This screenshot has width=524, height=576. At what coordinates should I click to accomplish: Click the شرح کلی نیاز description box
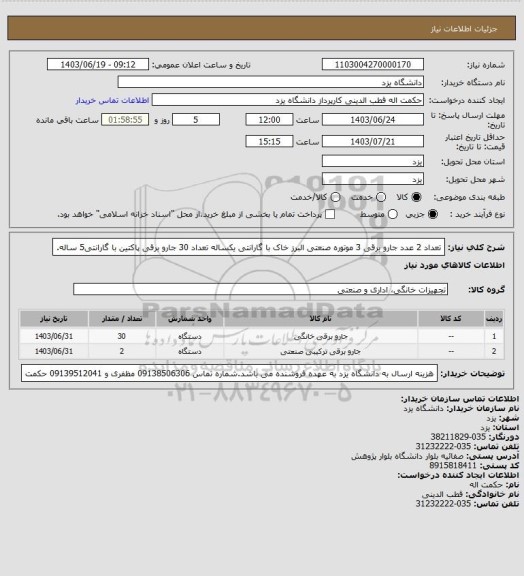coord(248,248)
